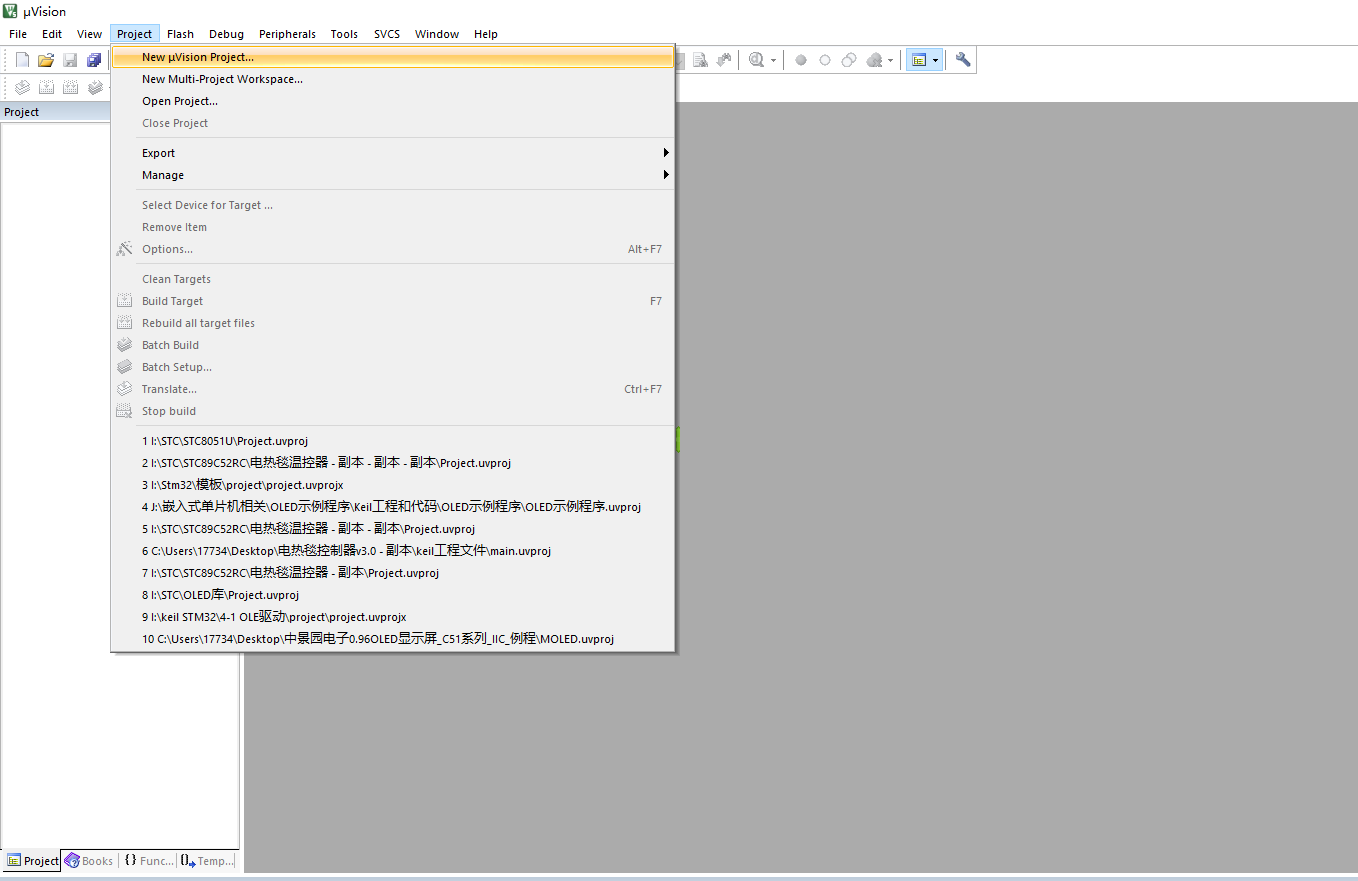Switch to the Books tab
Image resolution: width=1358 pixels, height=881 pixels.
[89, 861]
